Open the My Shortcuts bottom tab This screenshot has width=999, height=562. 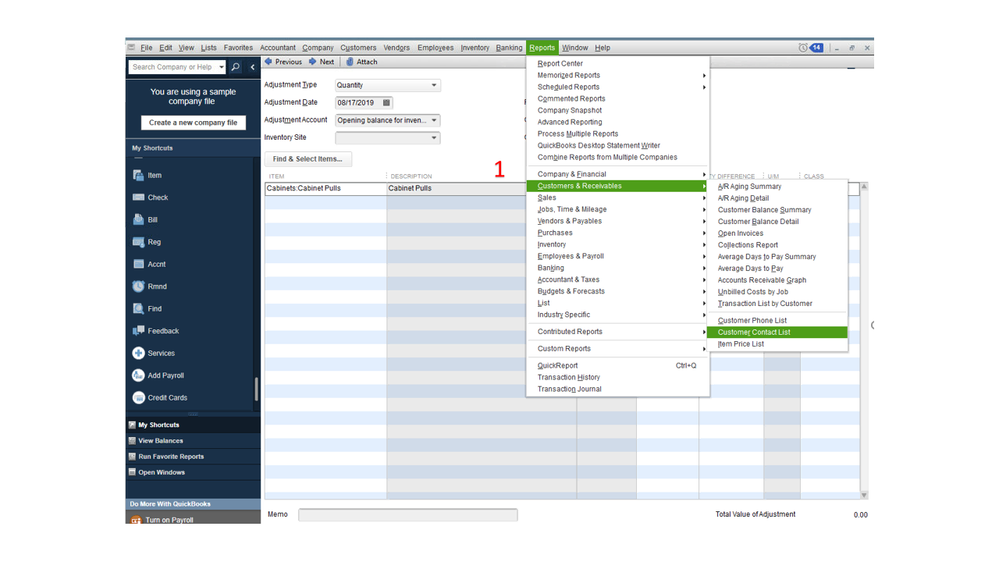click(193, 425)
